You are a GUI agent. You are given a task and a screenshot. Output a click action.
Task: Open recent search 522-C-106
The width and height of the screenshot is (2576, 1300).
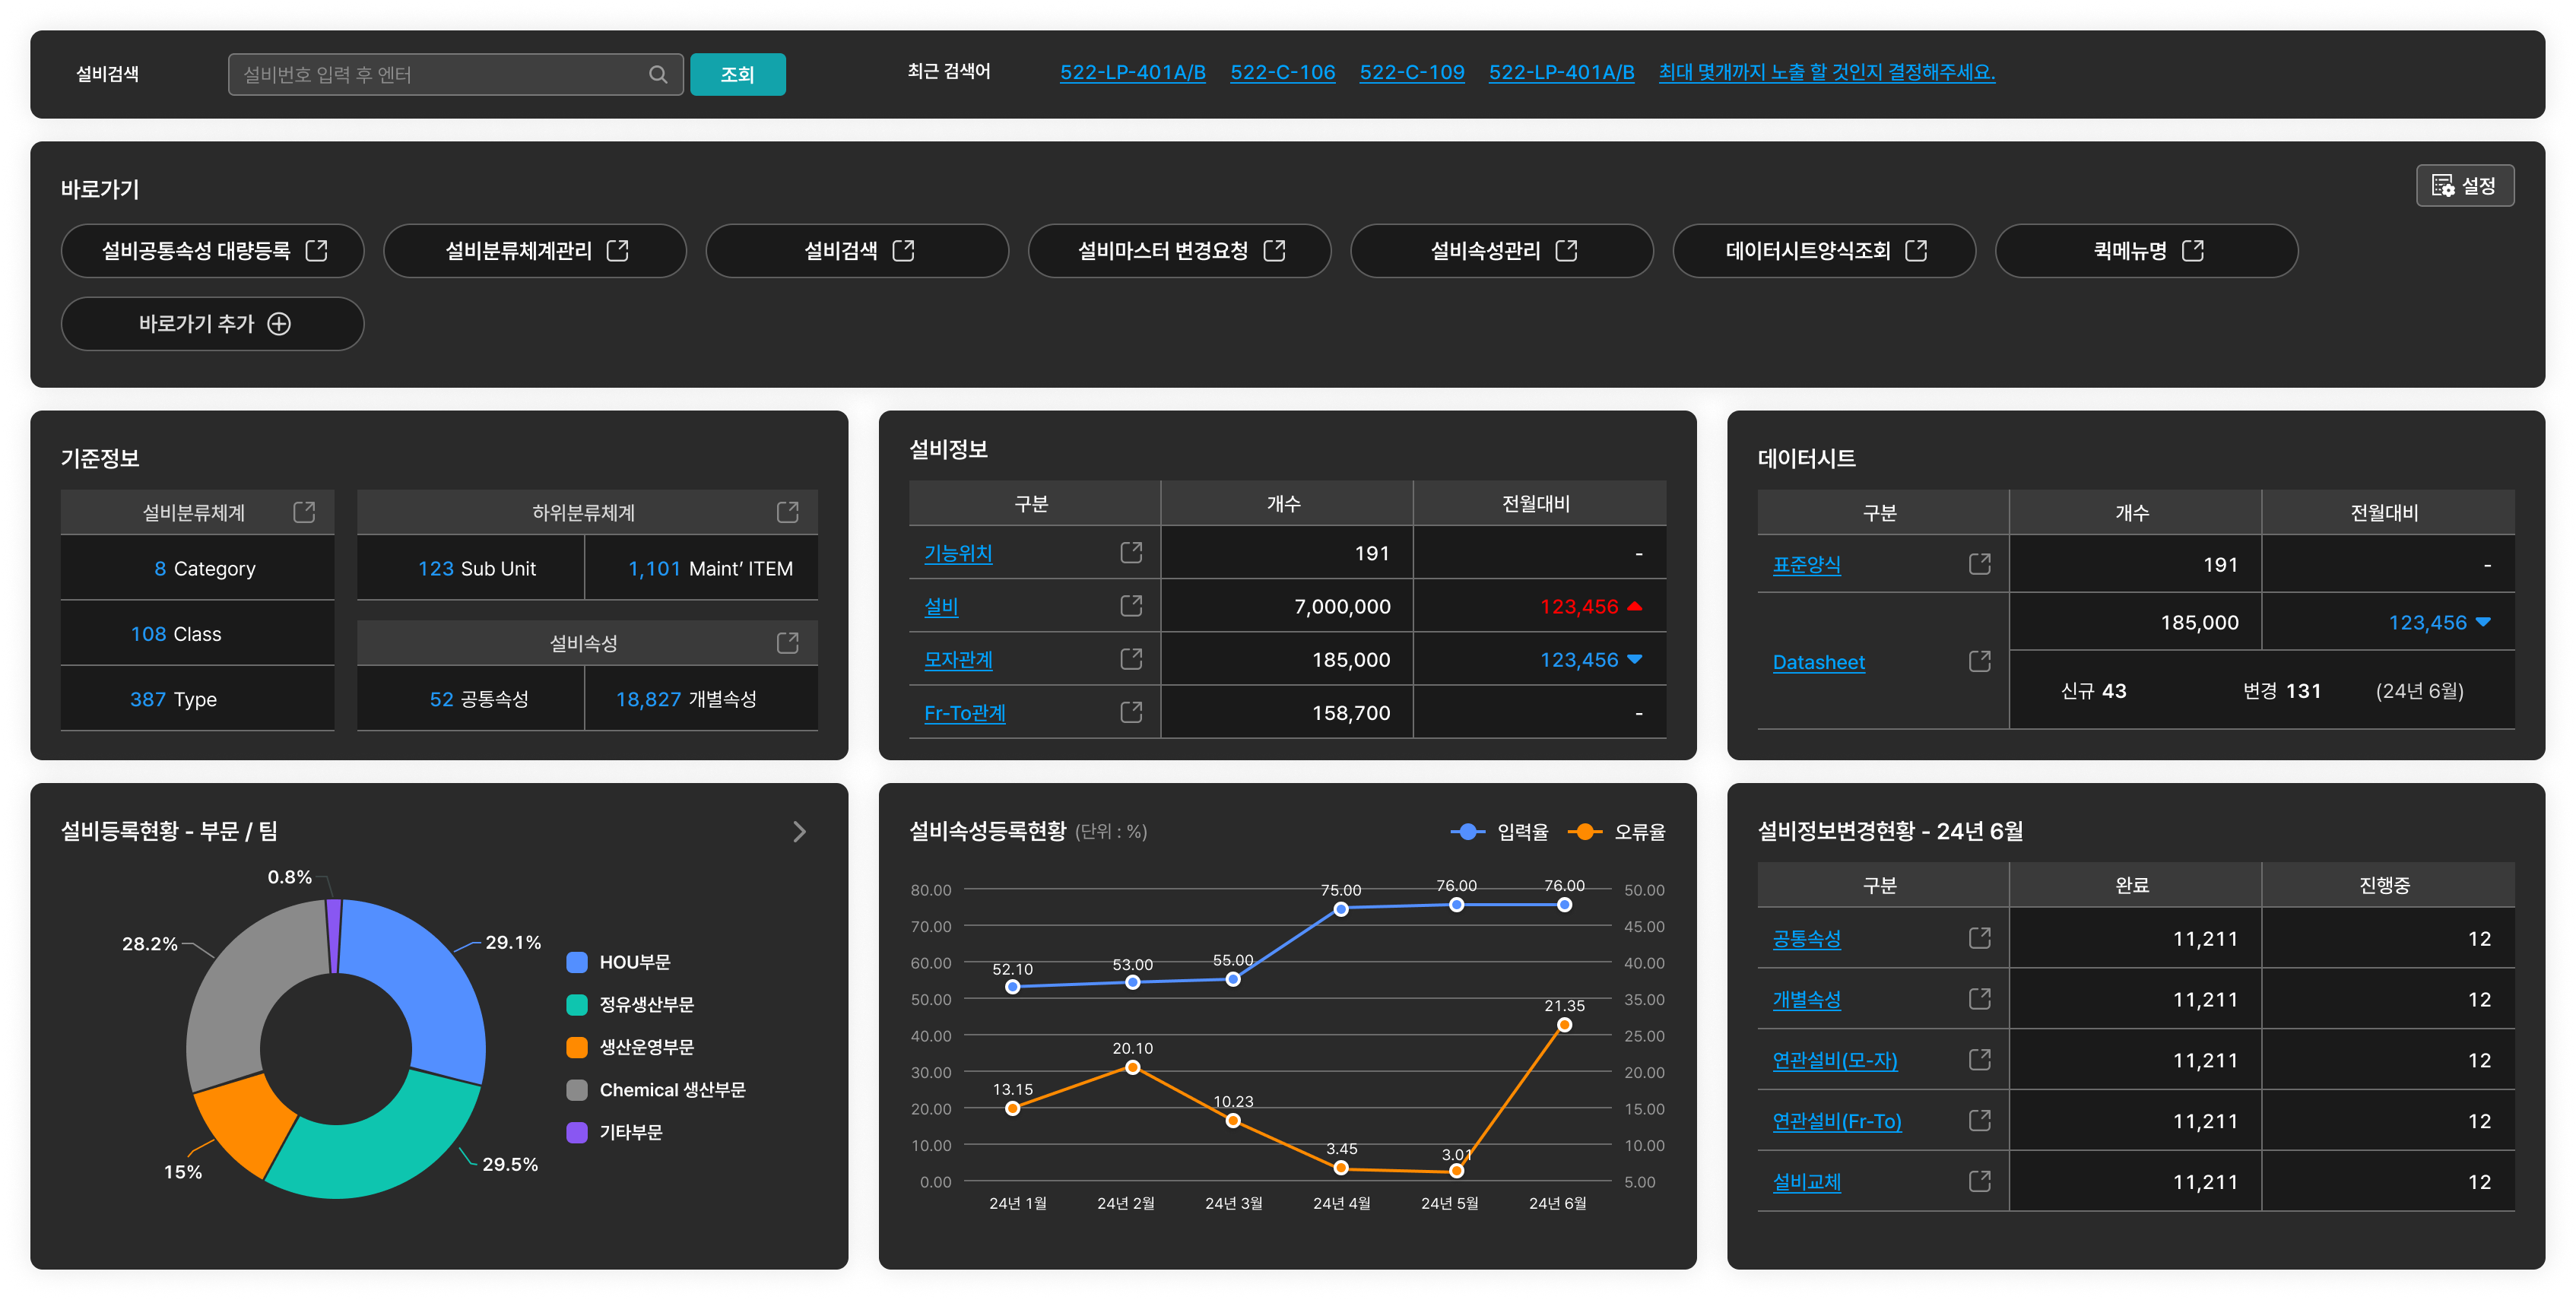coord(1282,72)
